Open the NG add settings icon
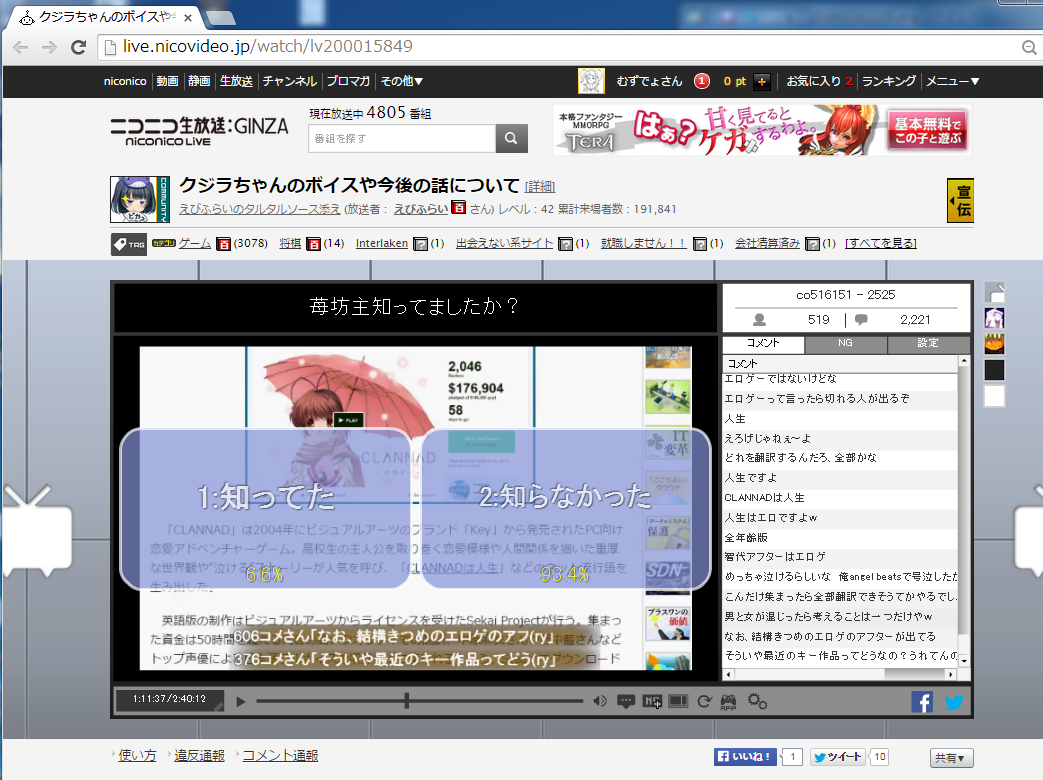This screenshot has height=780, width=1043. (x=652, y=702)
